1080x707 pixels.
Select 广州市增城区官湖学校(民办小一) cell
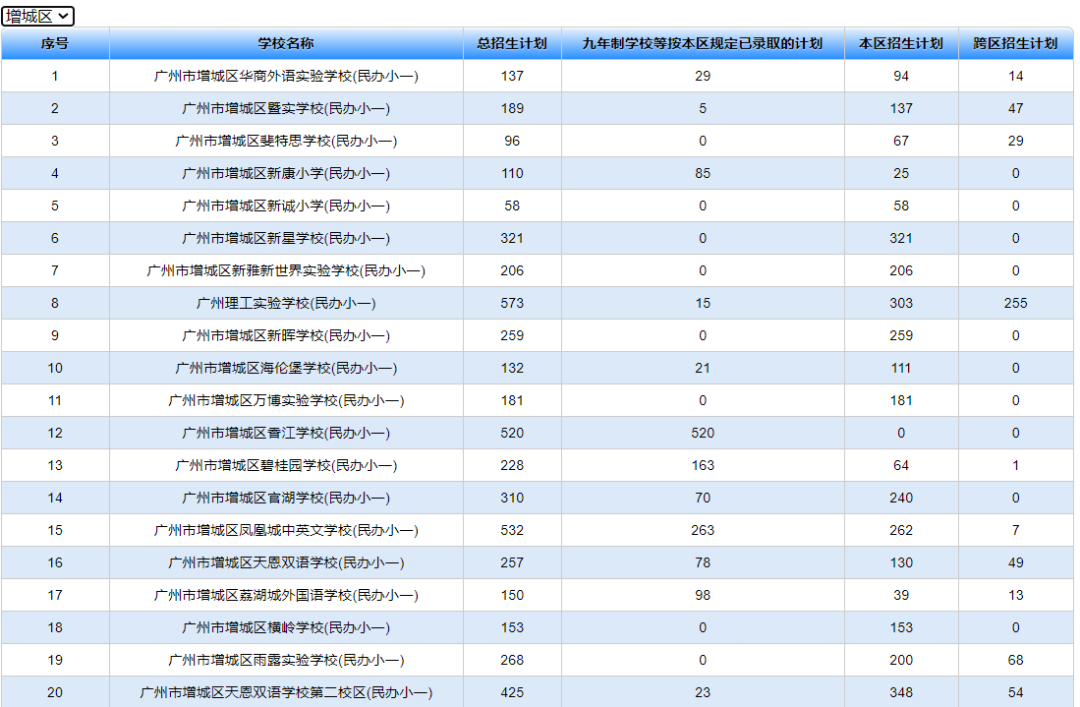coord(286,498)
